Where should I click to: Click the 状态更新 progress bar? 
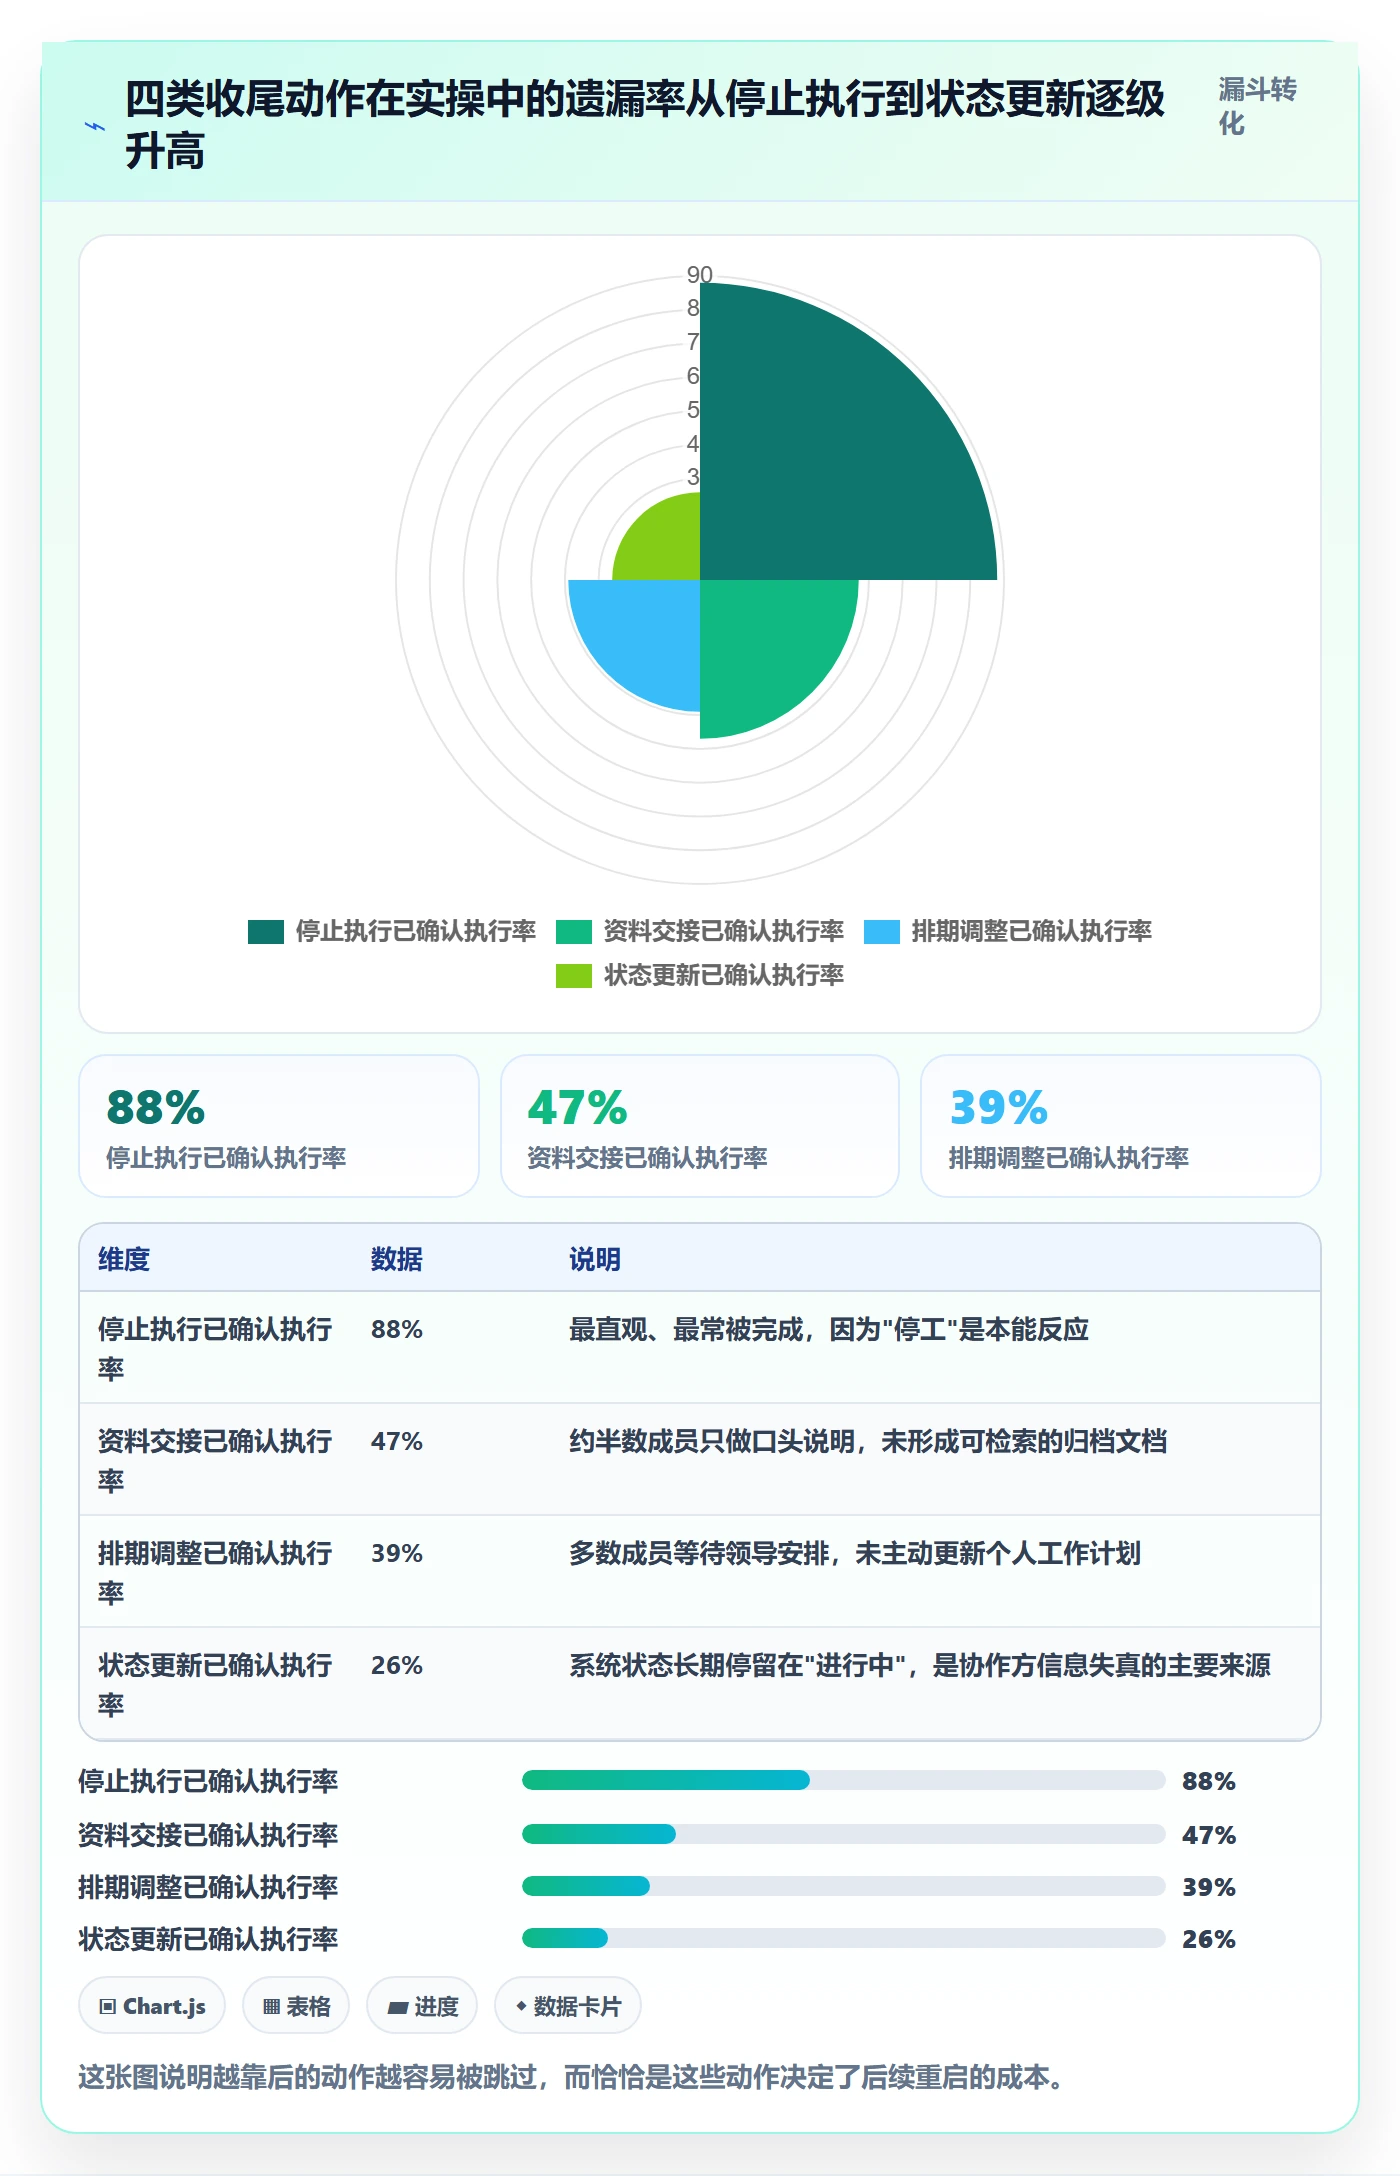(x=843, y=1938)
